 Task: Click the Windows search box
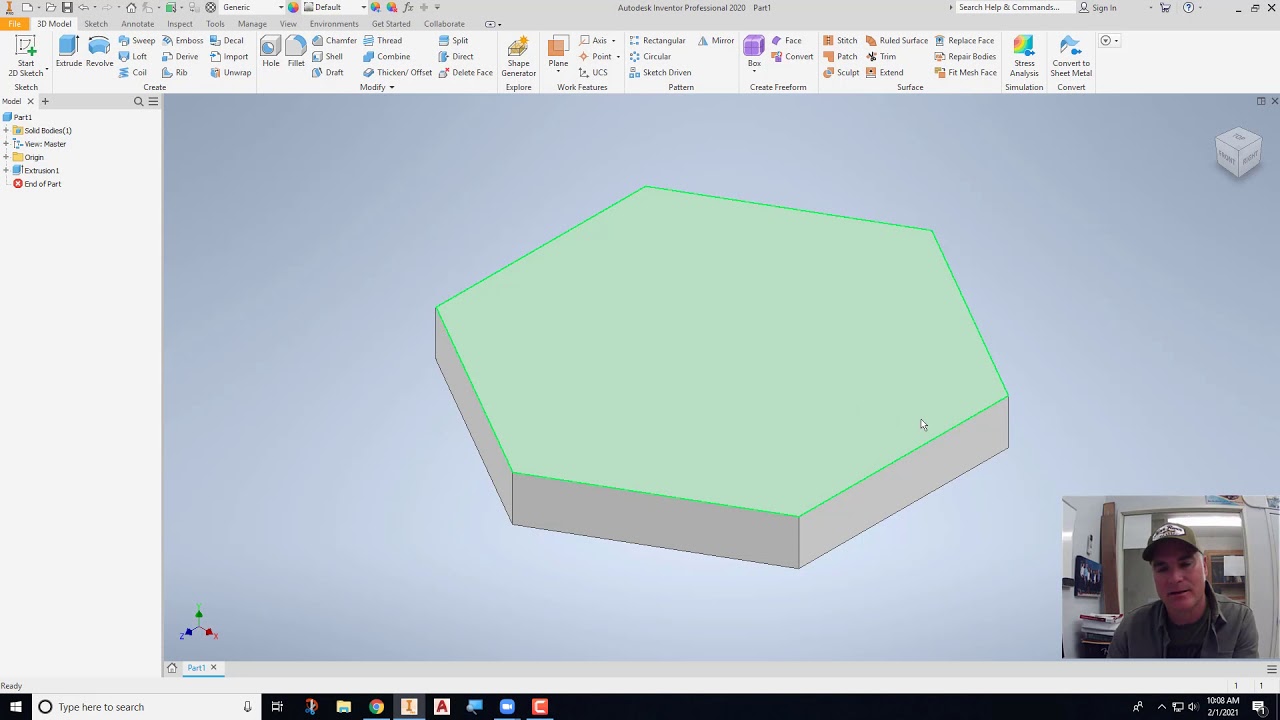tap(143, 707)
